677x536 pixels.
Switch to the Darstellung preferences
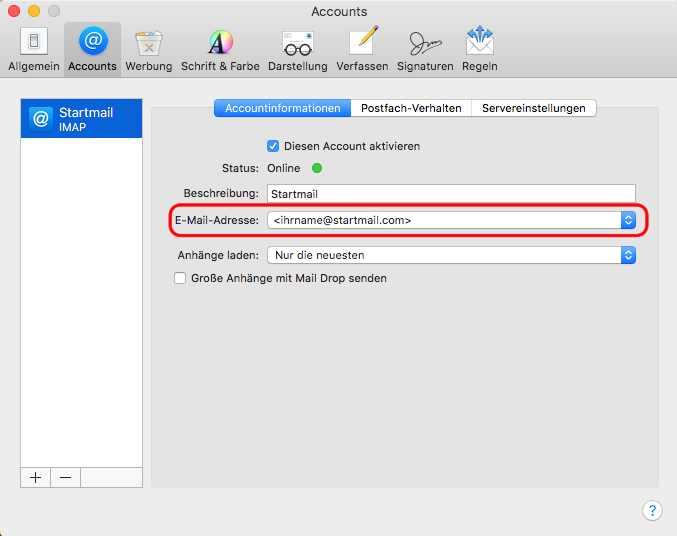tap(297, 50)
